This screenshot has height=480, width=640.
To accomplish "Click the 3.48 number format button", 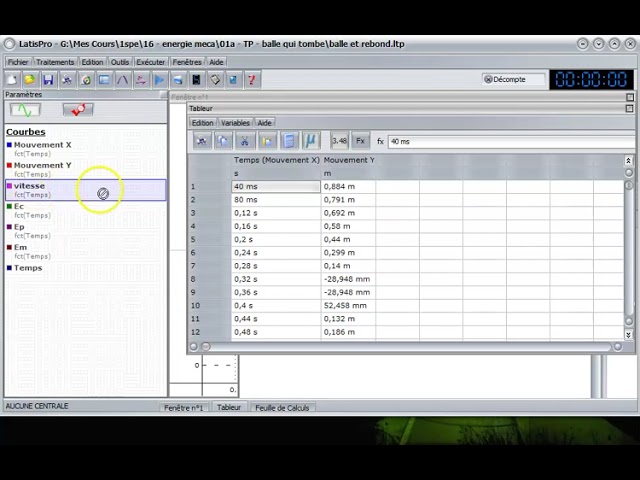I will point(339,141).
